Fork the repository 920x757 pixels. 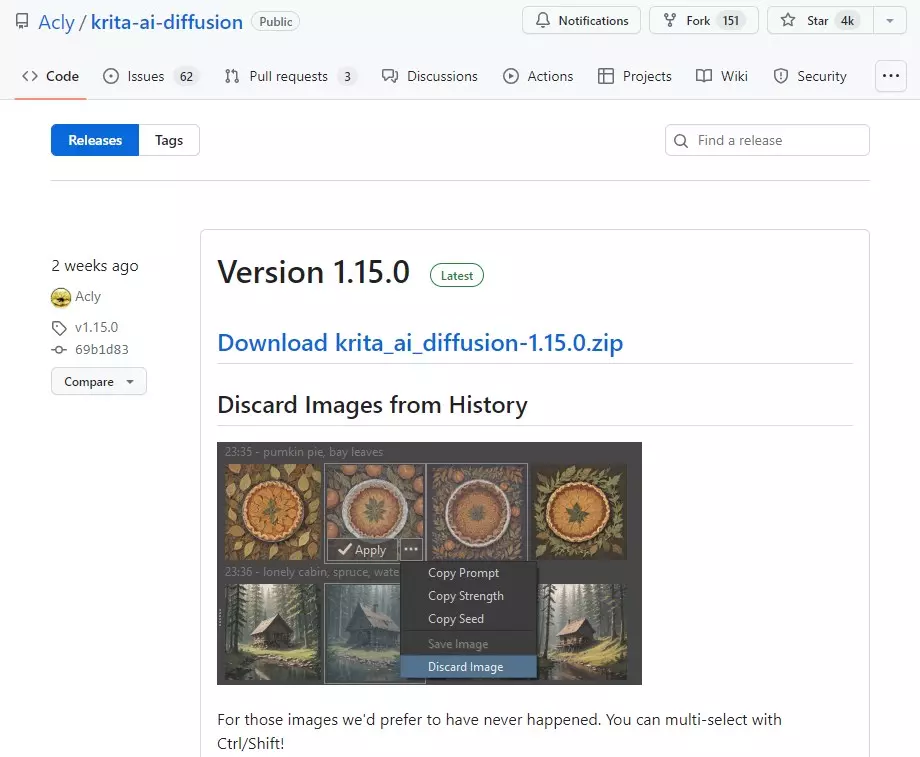click(703, 21)
